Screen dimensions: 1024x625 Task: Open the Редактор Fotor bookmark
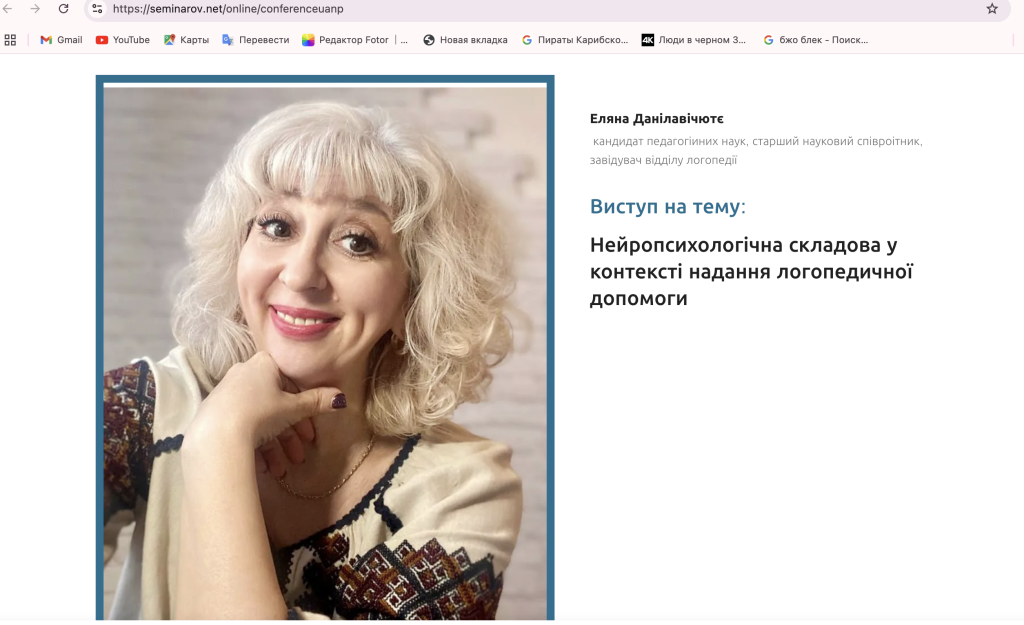(355, 40)
